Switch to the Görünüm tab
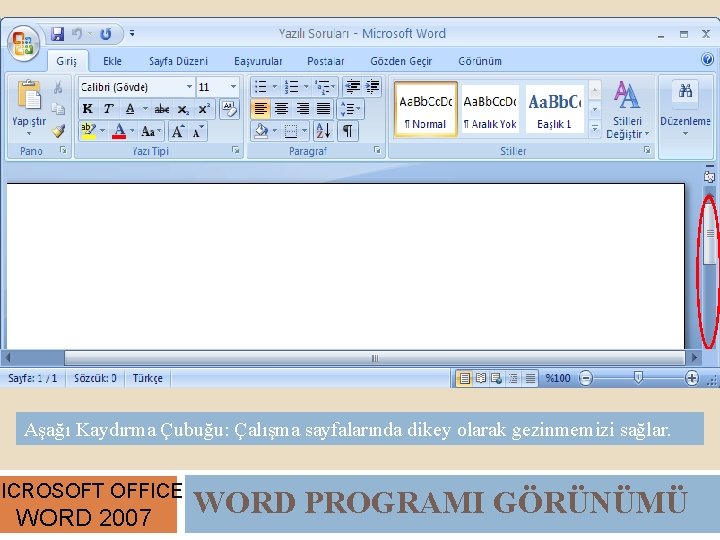This screenshot has height=540, width=720. coord(480,61)
